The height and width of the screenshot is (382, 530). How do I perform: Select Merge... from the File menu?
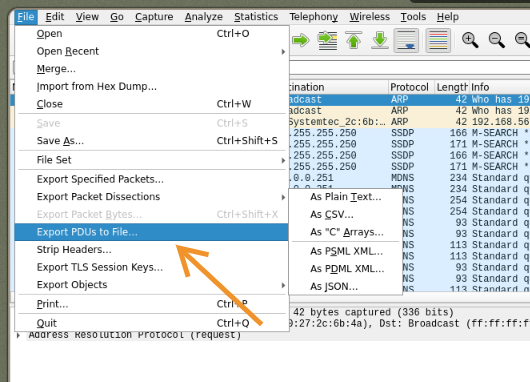pyautogui.click(x=152, y=69)
